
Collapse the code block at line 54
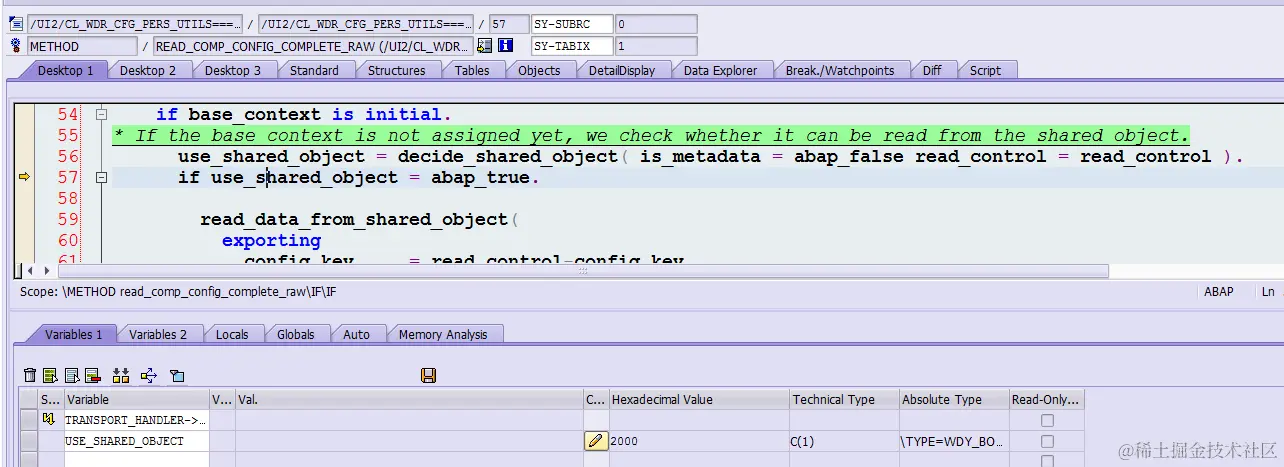coord(101,114)
